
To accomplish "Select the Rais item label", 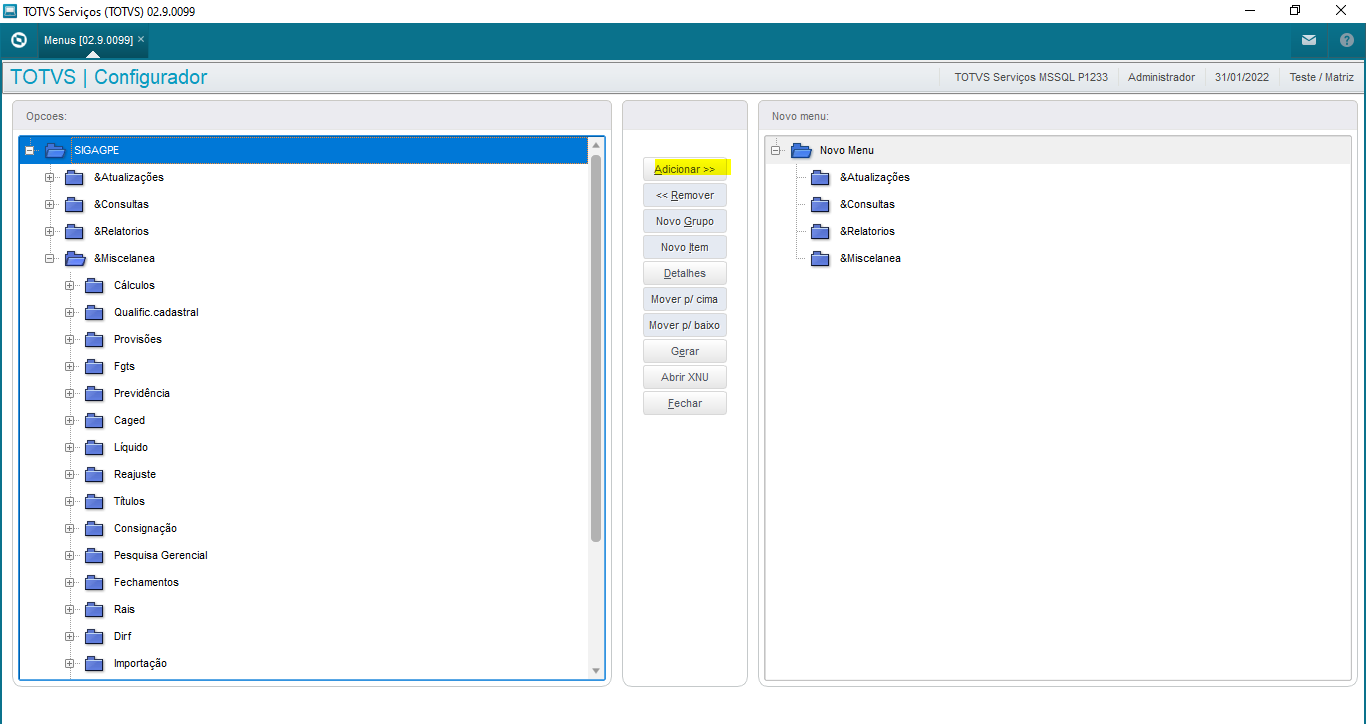I will (x=124, y=609).
